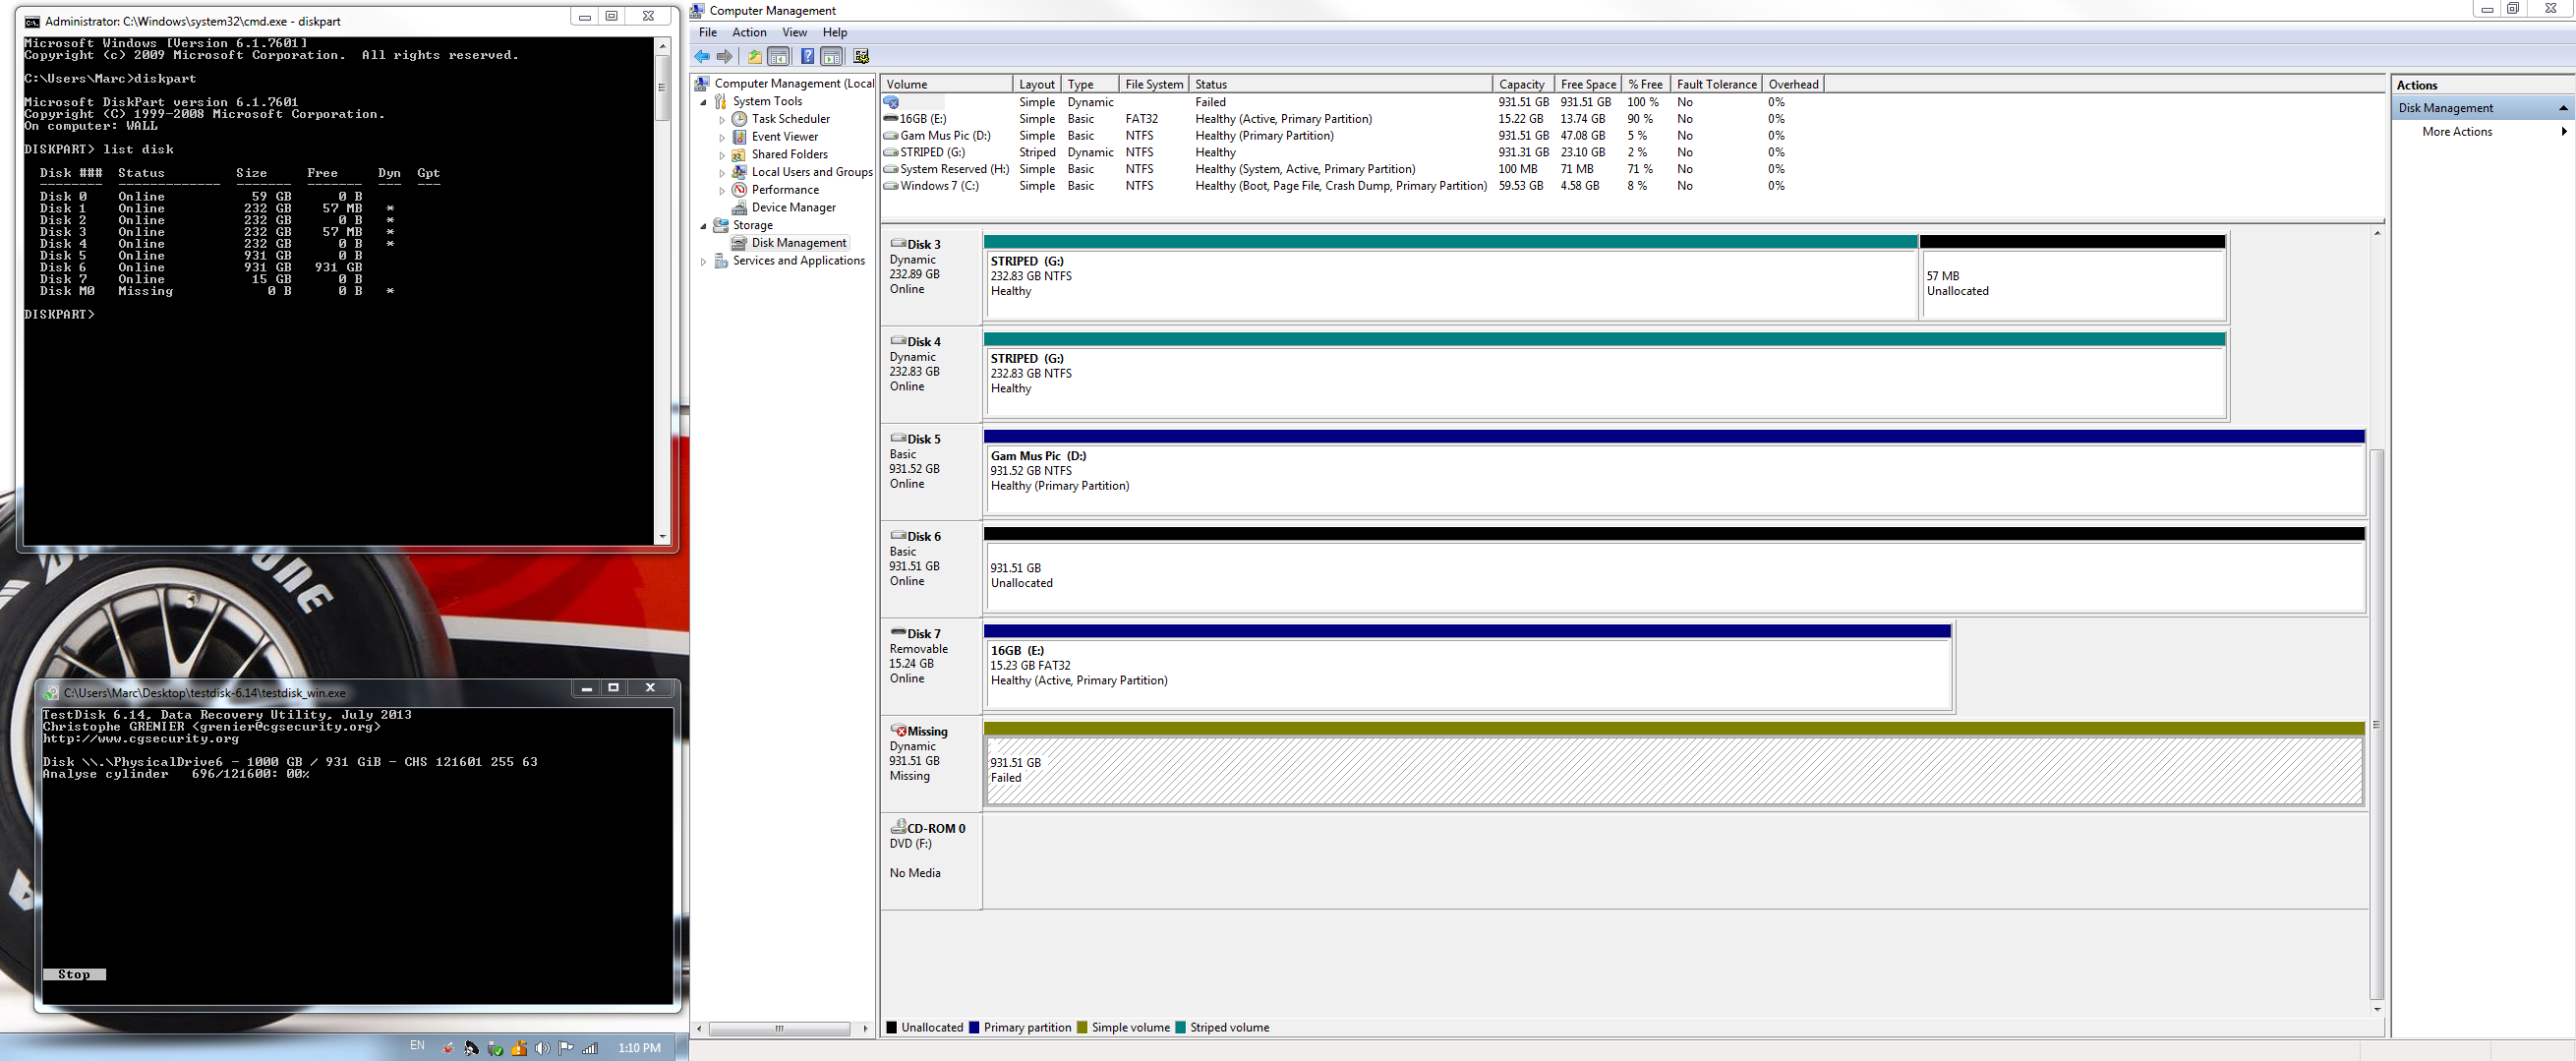Click the Up One Level folder icon
The image size is (2576, 1061).
pos(754,57)
